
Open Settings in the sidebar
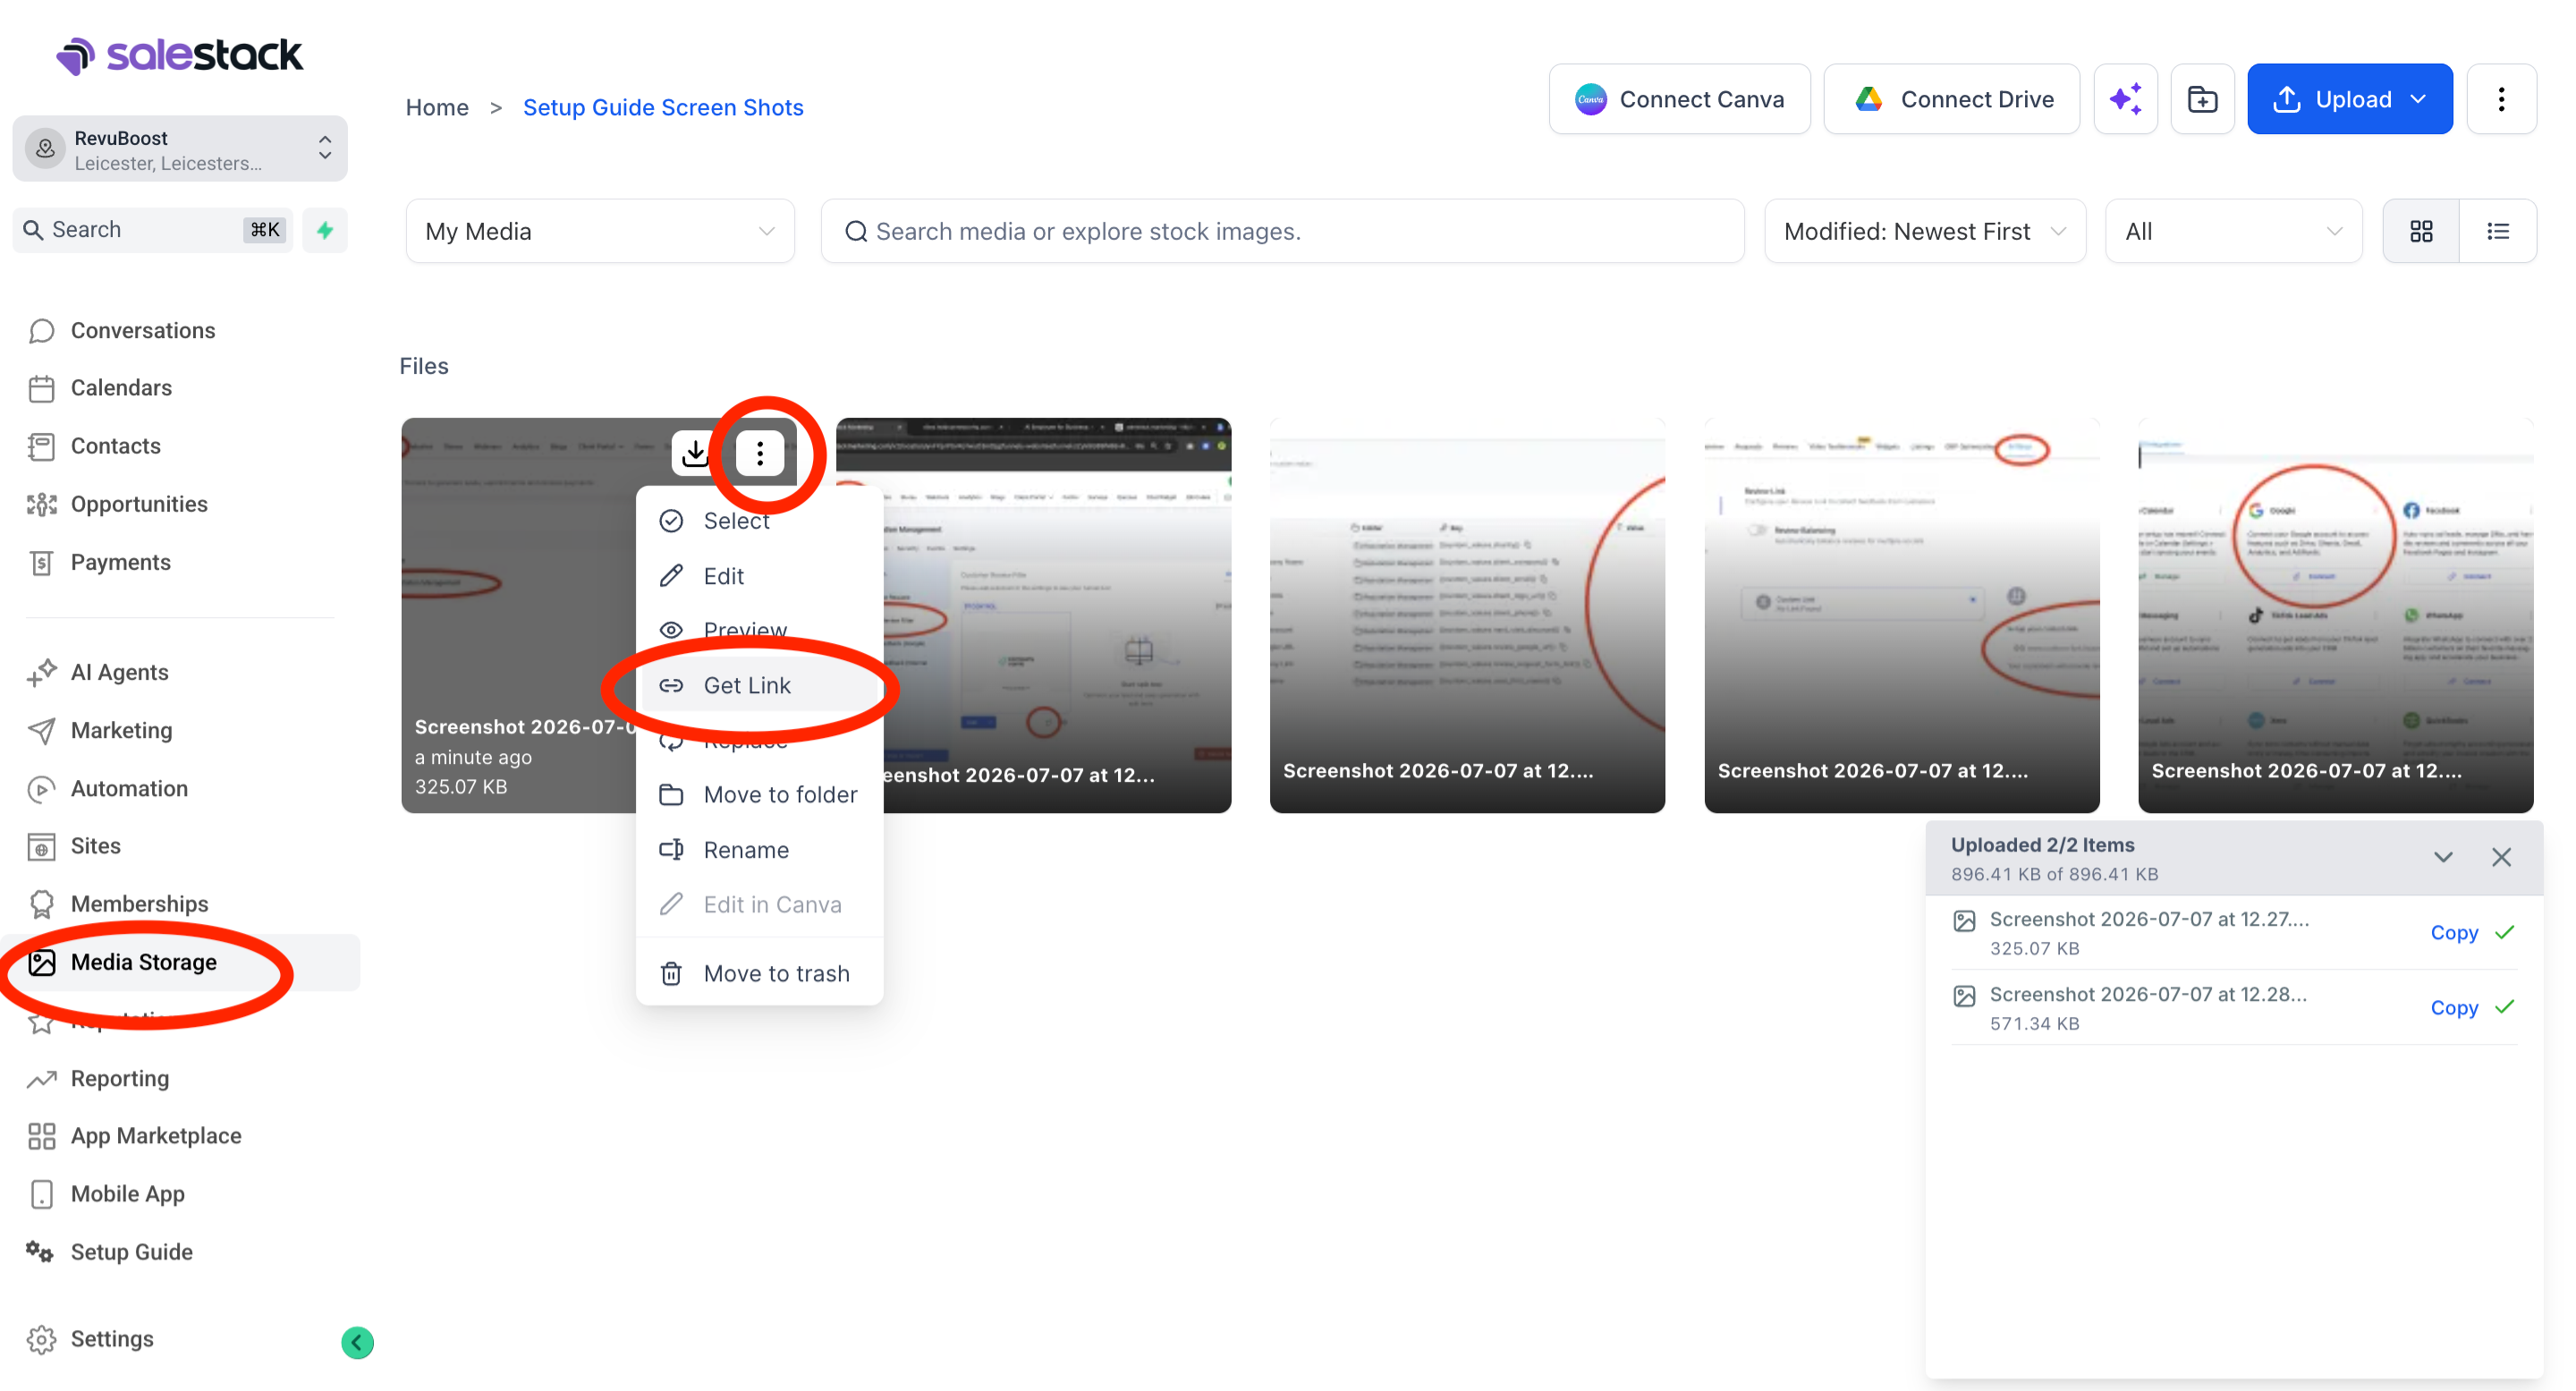[111, 1338]
